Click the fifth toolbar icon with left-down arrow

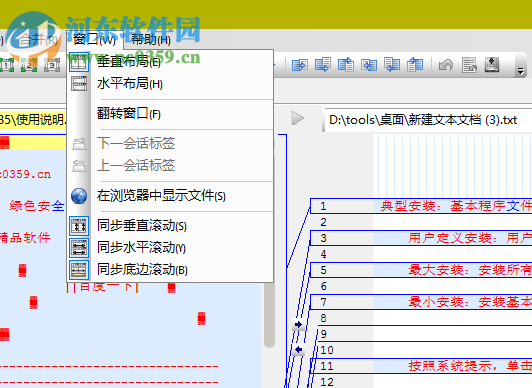tap(392, 64)
